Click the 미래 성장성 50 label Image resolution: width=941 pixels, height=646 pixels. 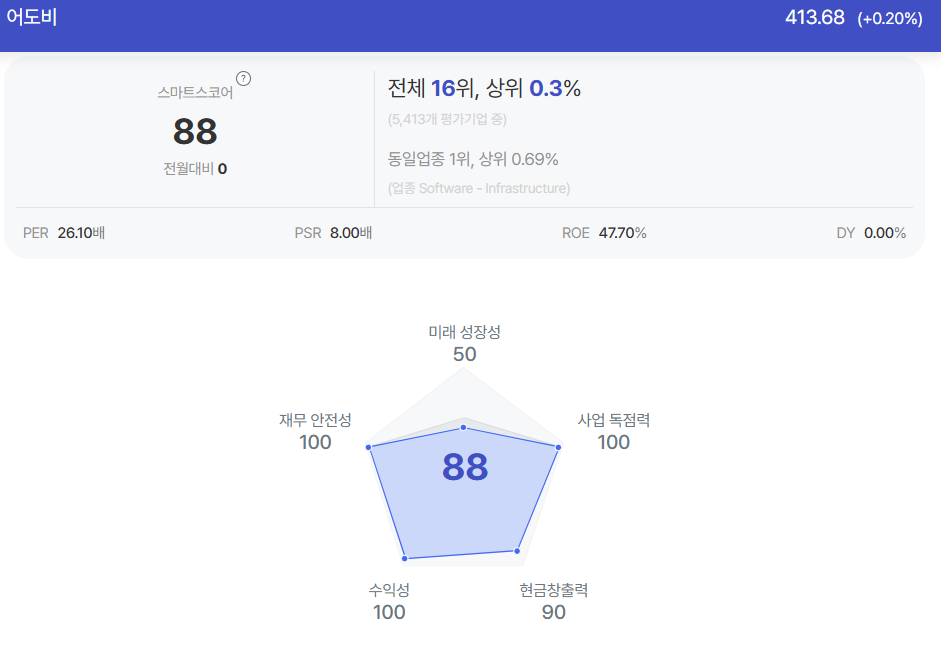464,343
